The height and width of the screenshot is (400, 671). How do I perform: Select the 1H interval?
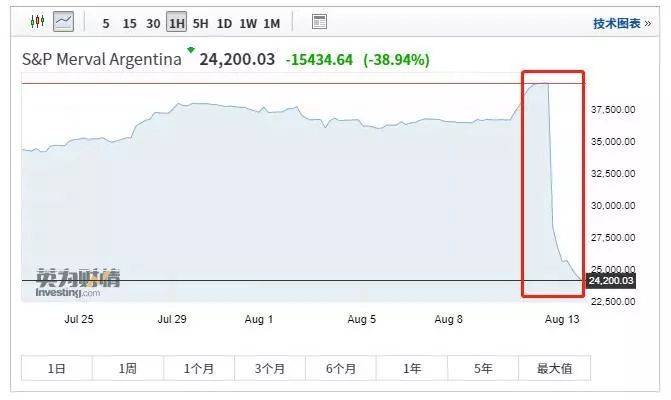tap(177, 22)
